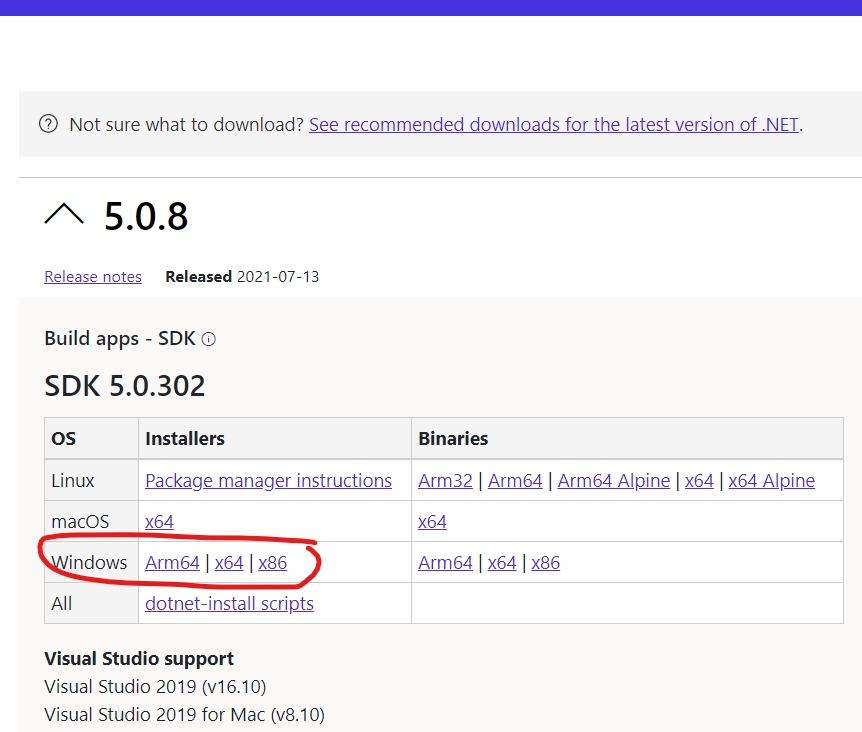The height and width of the screenshot is (732, 862).
Task: Download Linux Arm64 Alpine binaries
Action: [614, 481]
